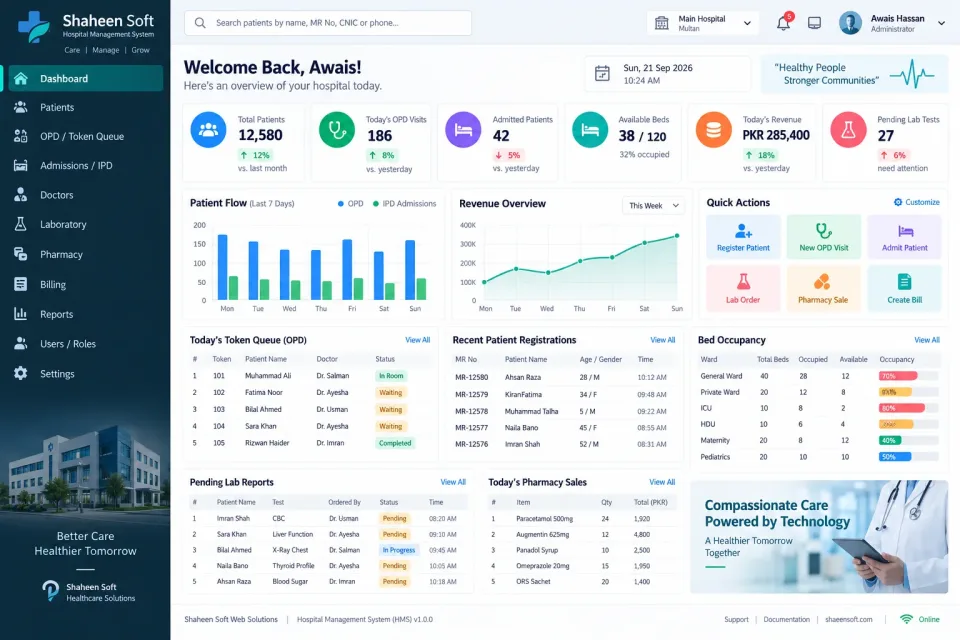Click the Online wifi status icon
Screen dimensions: 960x640
tap(906, 619)
